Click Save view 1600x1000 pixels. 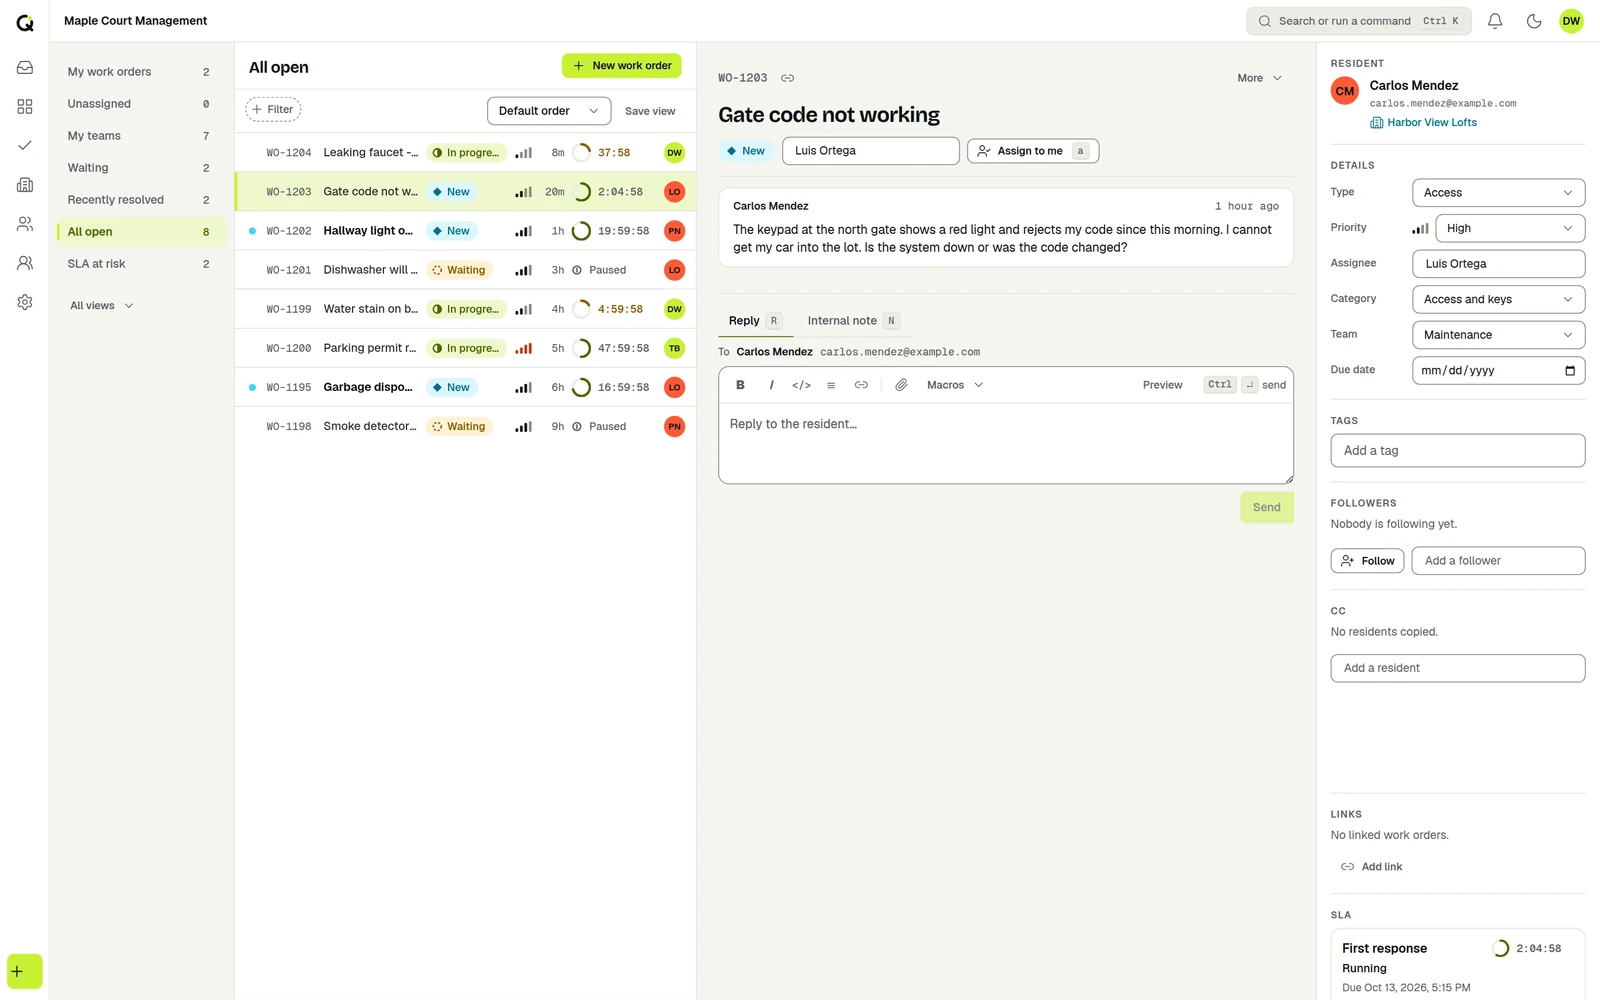650,111
